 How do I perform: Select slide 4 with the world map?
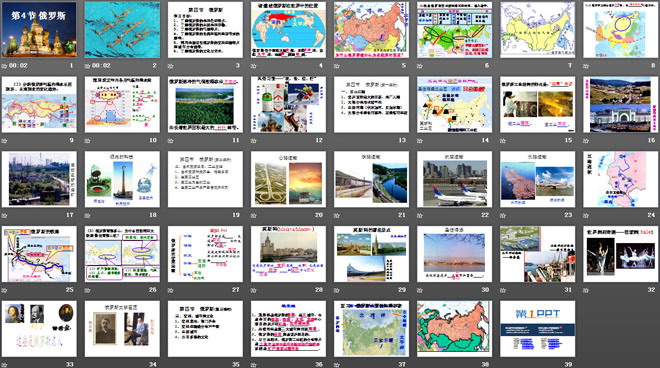(x=288, y=29)
